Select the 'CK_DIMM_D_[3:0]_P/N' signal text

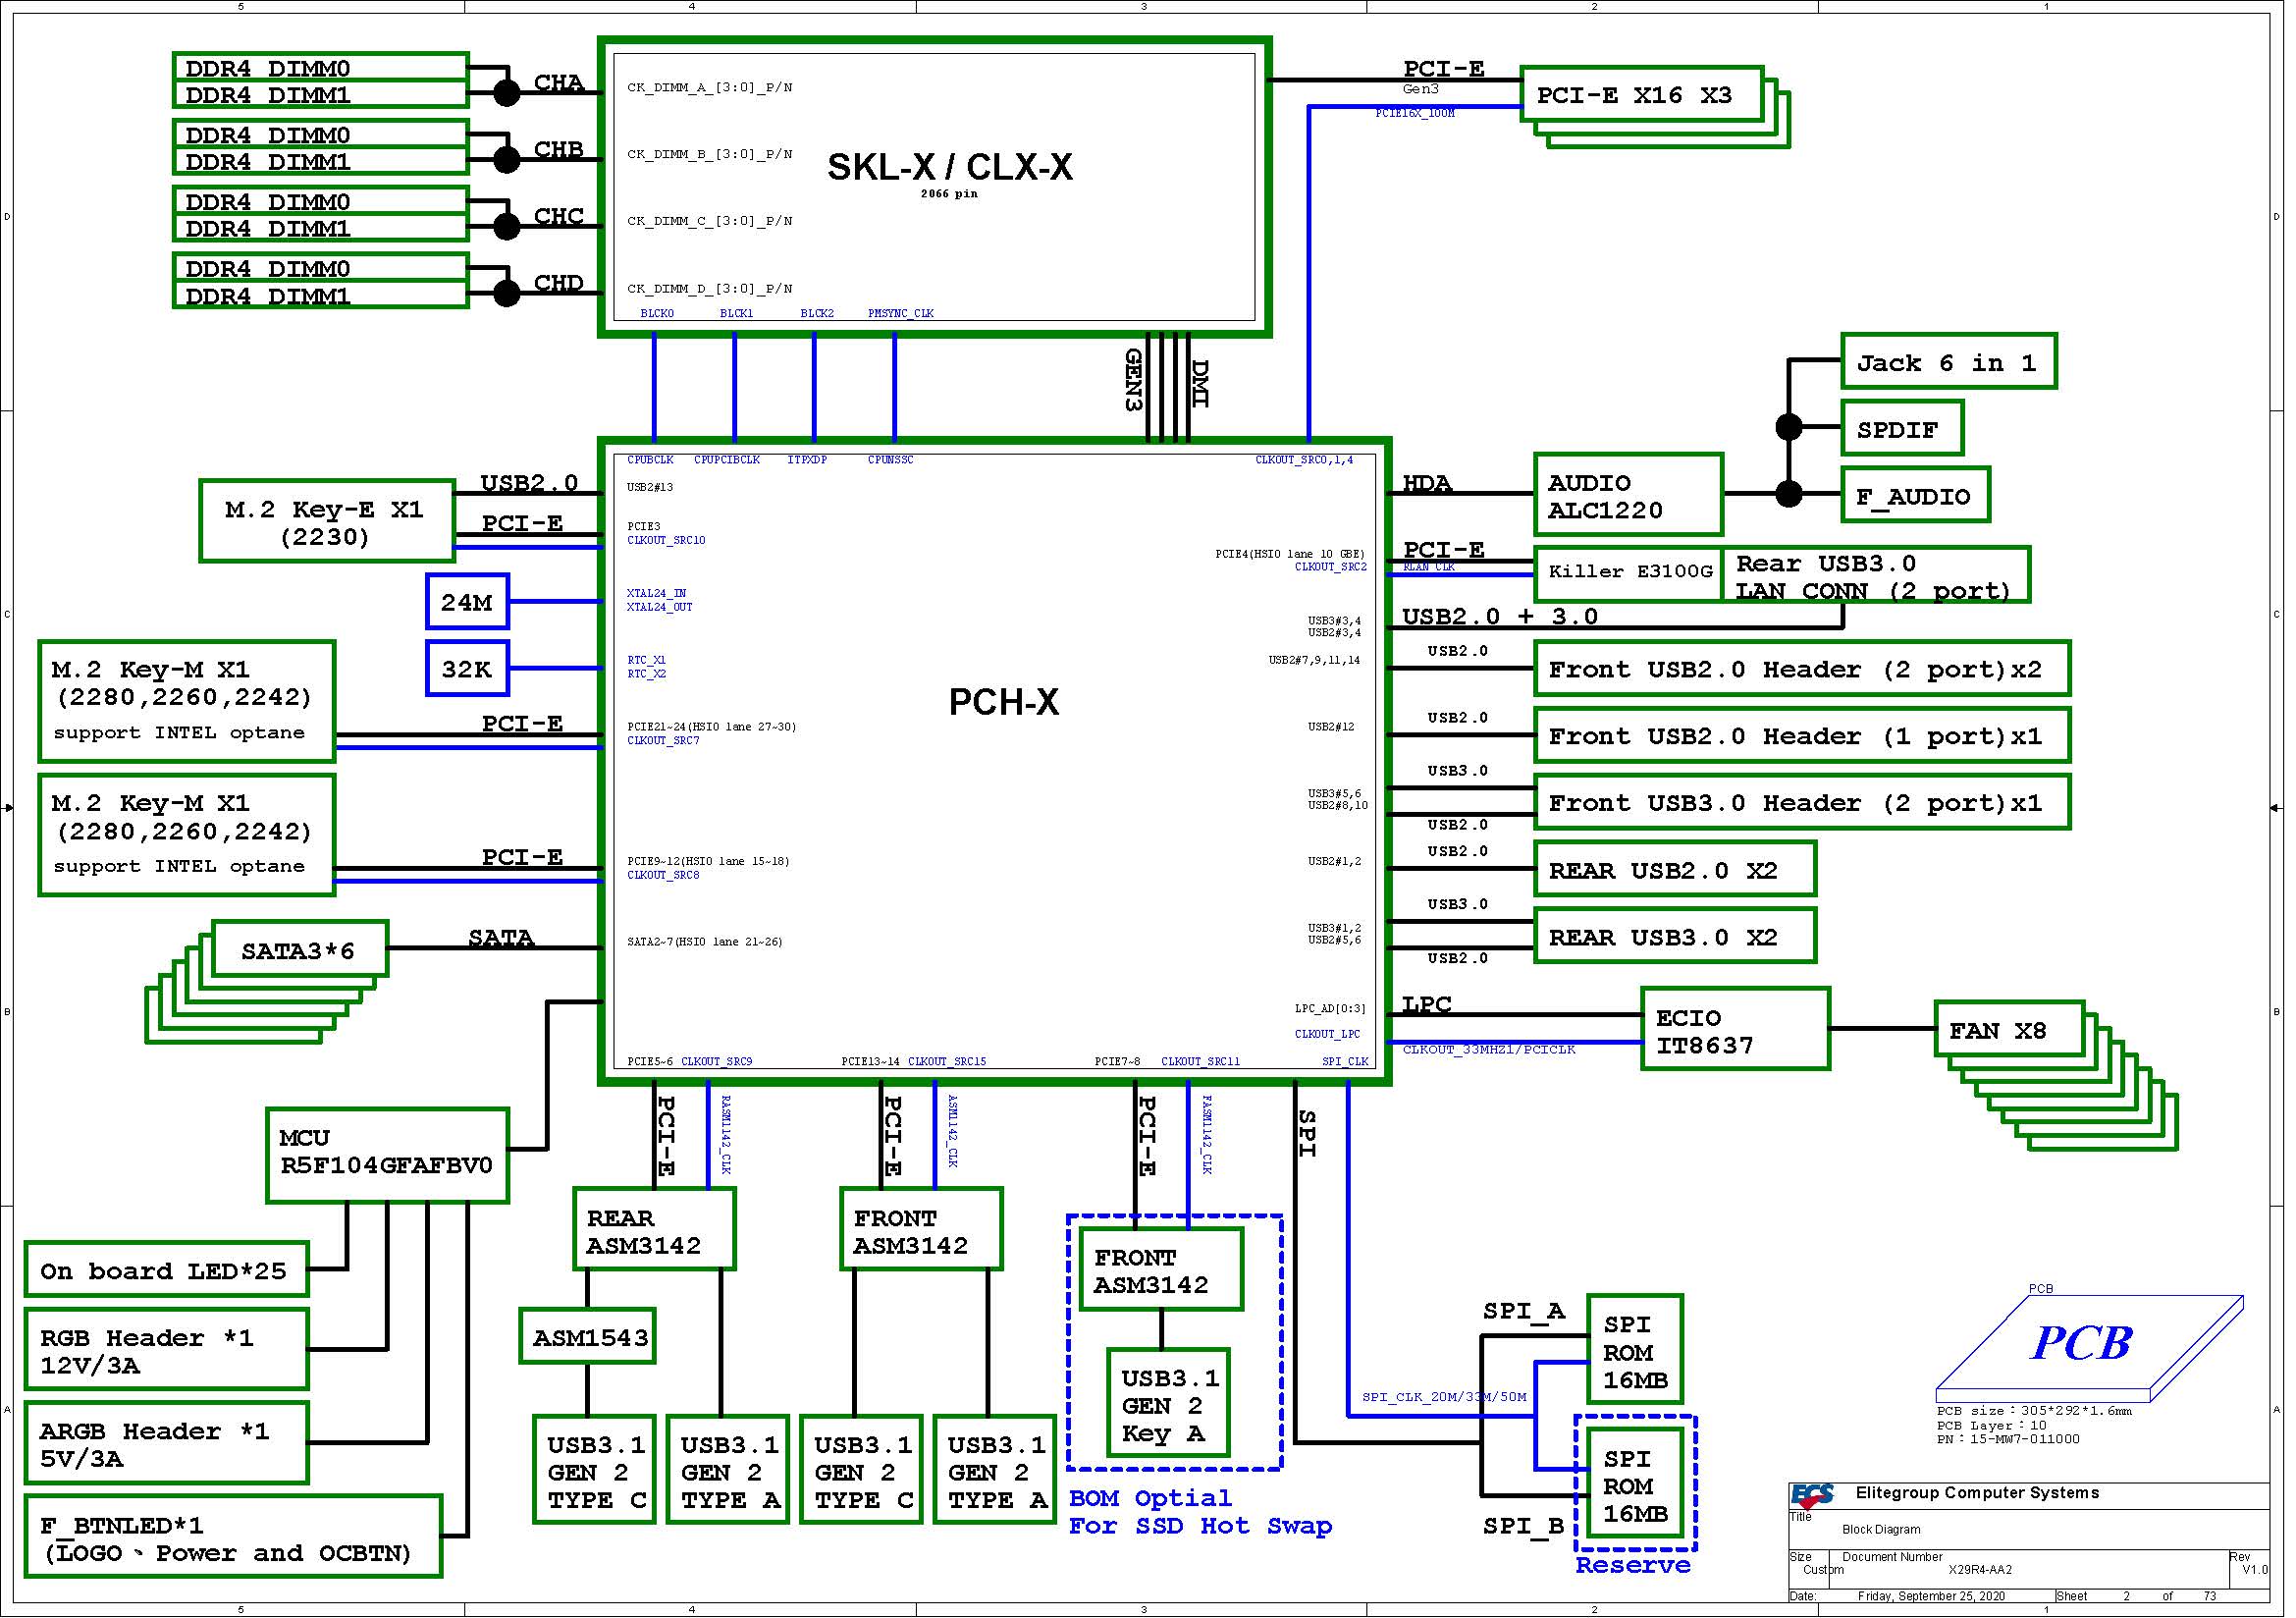(709, 288)
